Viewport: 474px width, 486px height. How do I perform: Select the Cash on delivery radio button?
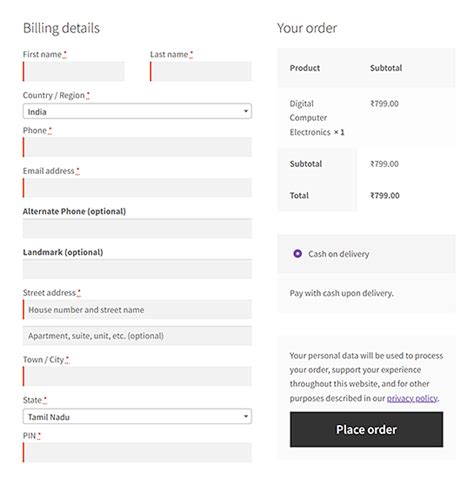297,254
